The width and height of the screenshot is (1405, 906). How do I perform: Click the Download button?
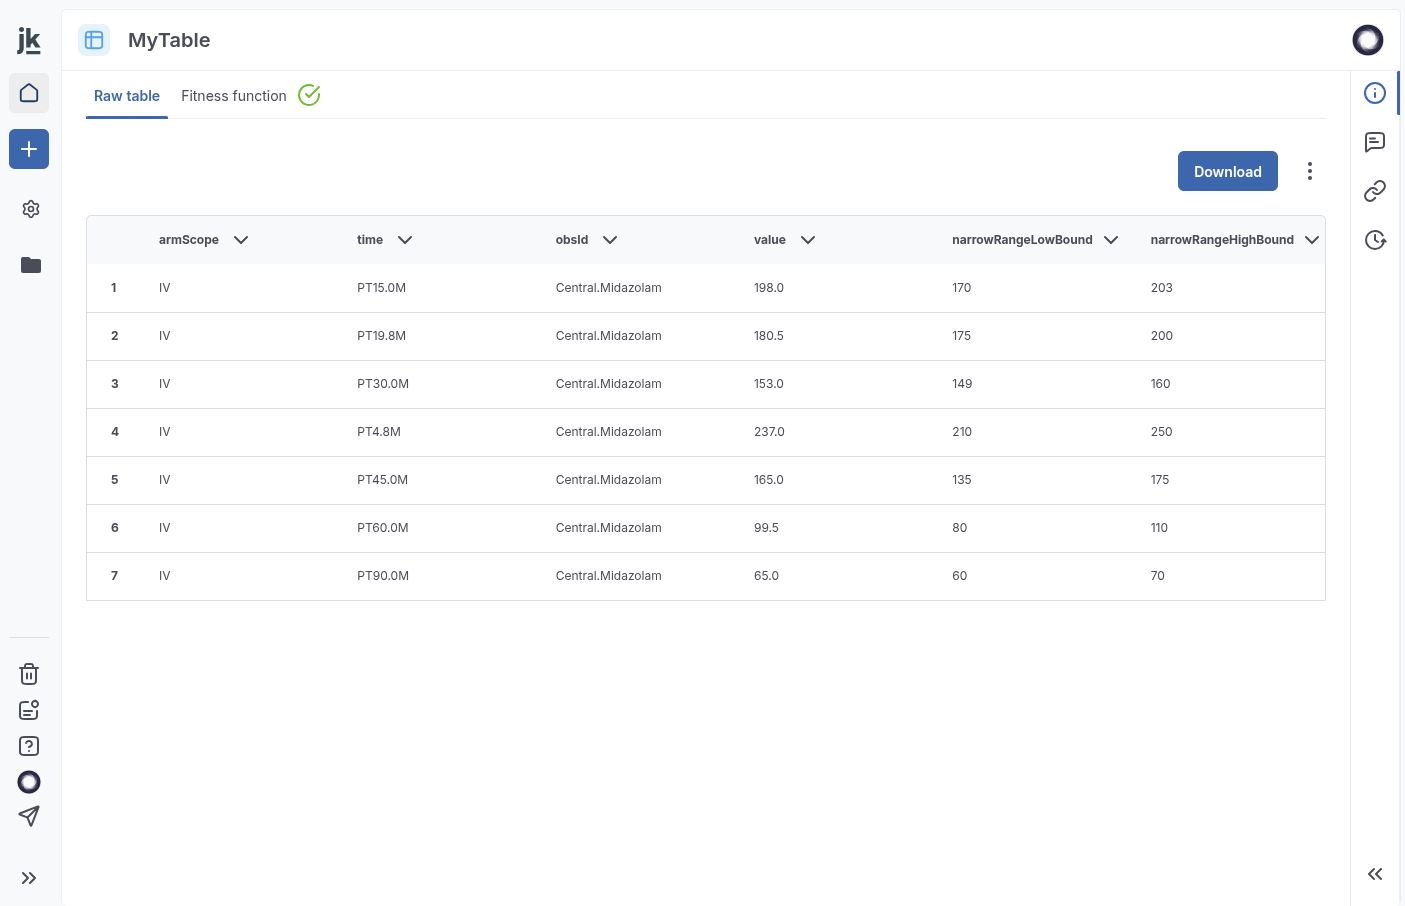coord(1227,171)
